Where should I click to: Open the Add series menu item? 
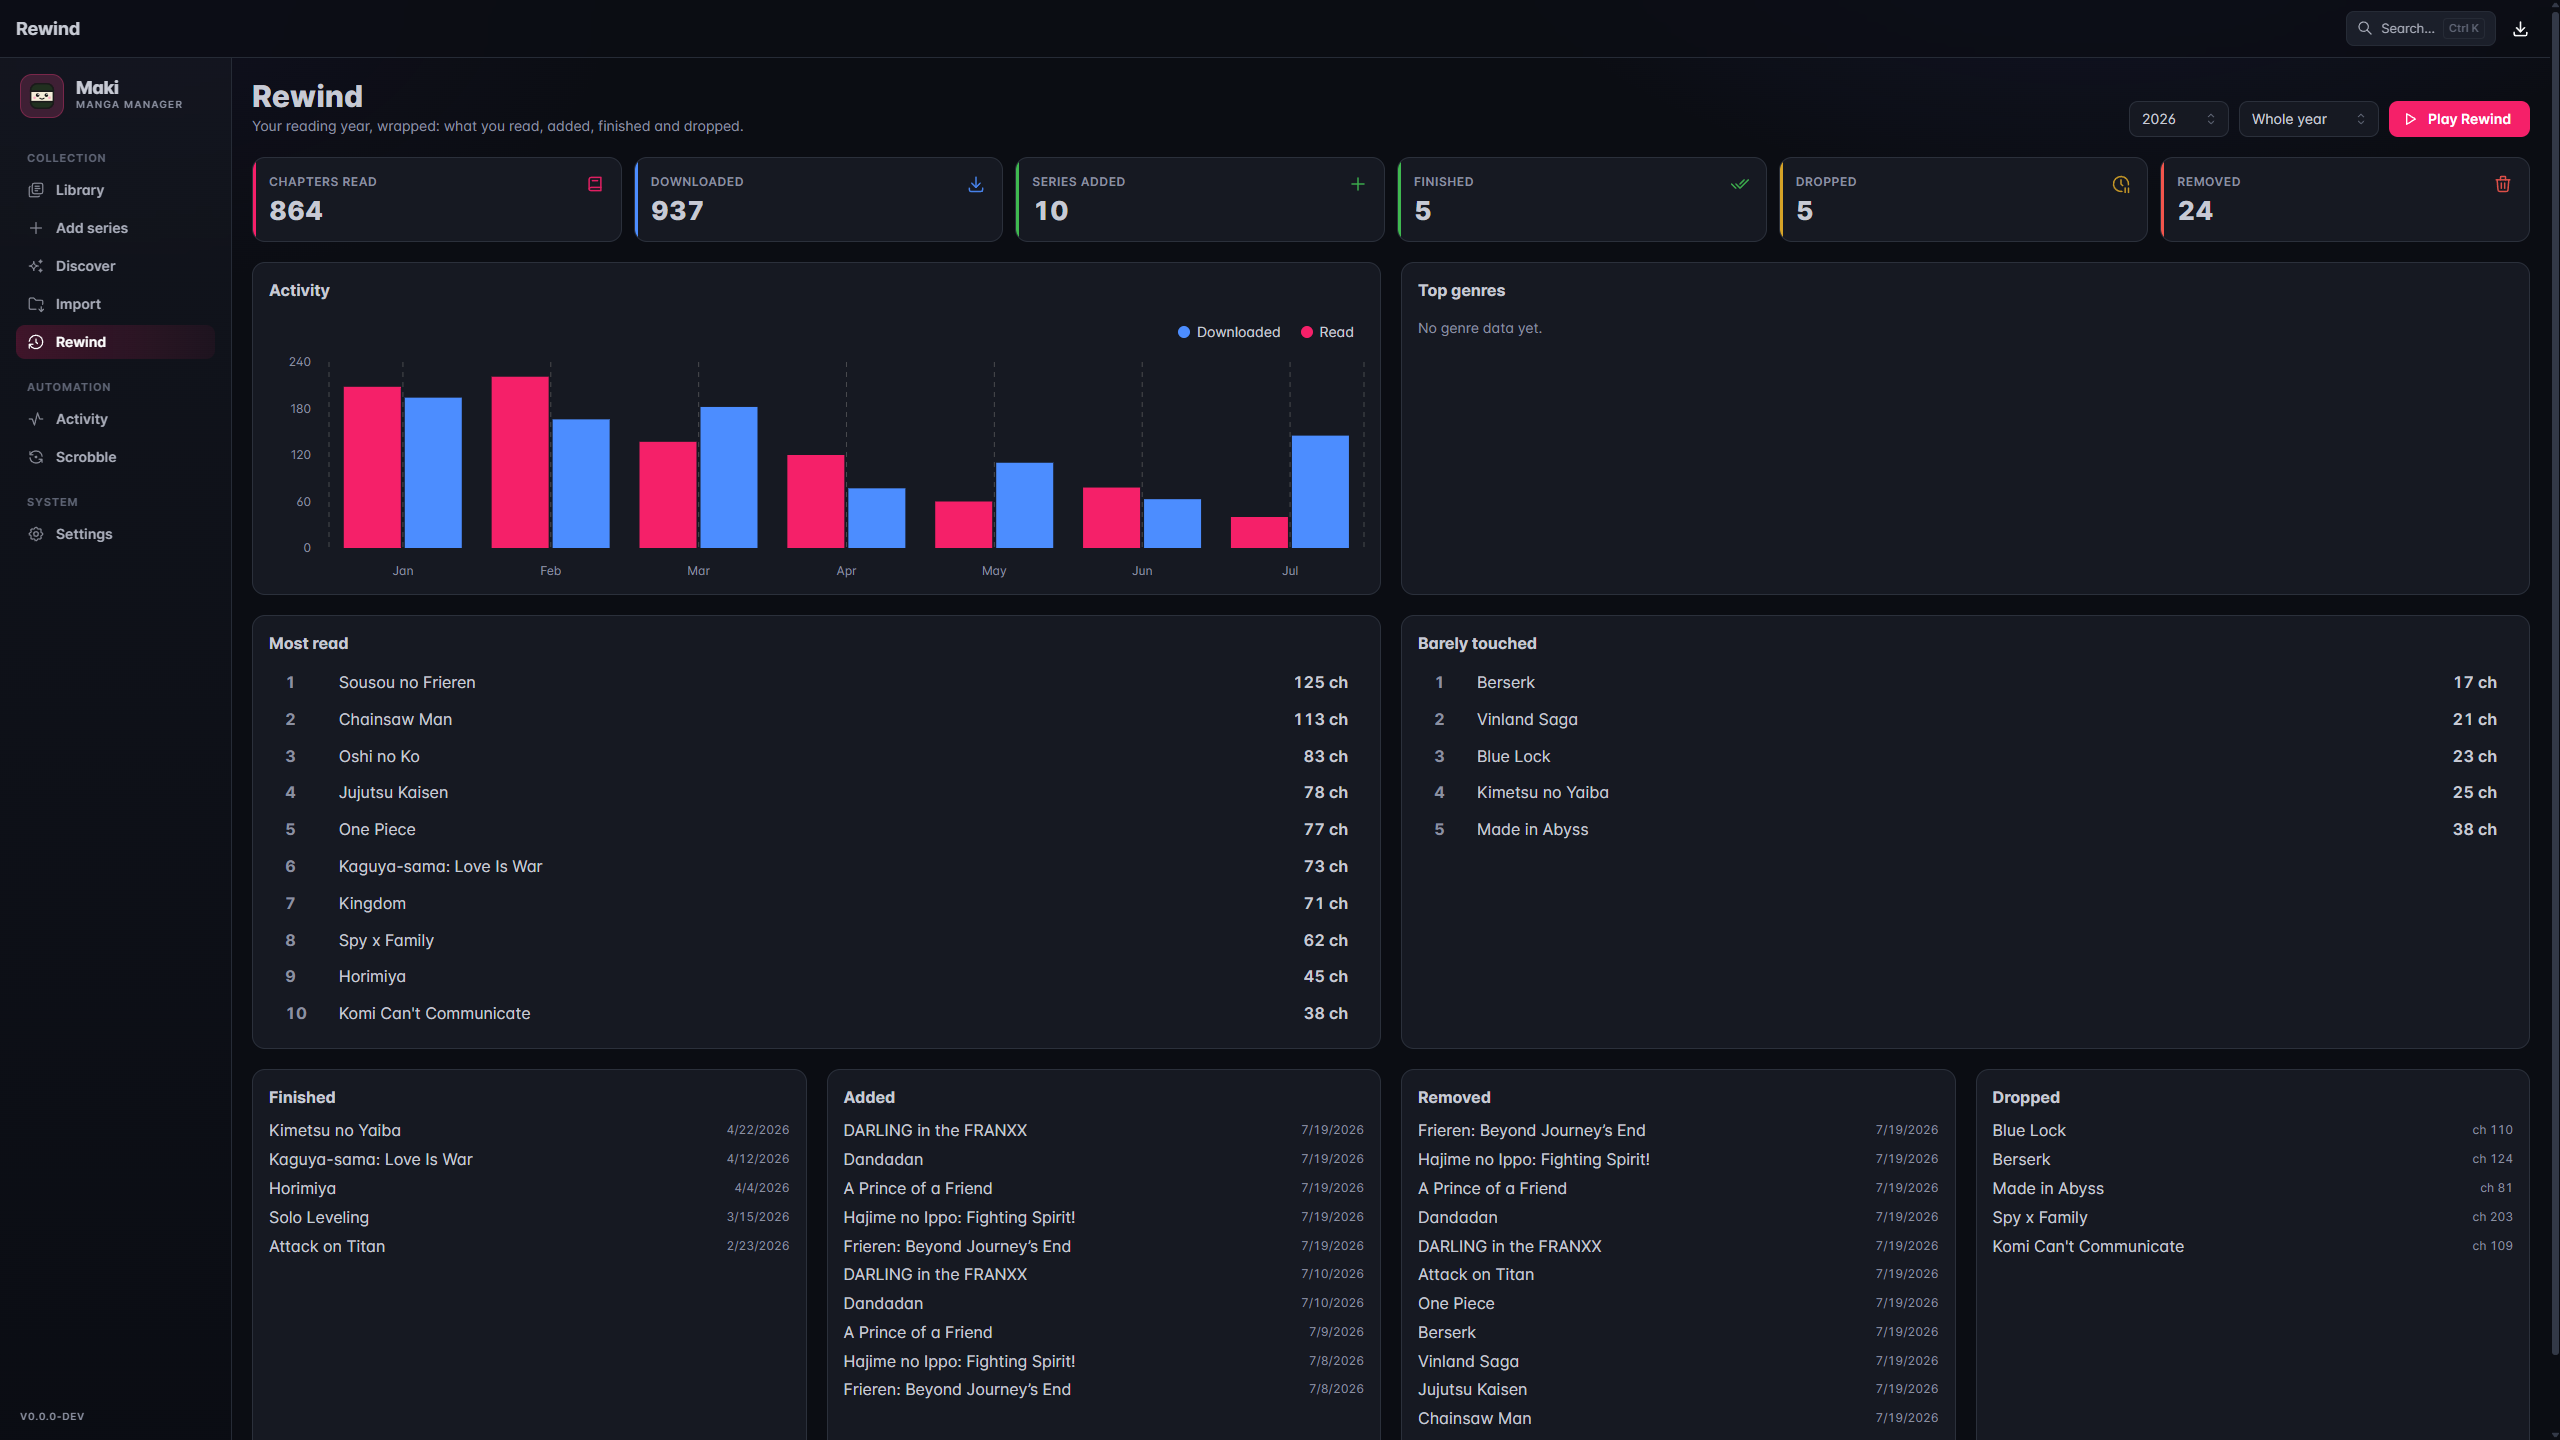(115, 228)
